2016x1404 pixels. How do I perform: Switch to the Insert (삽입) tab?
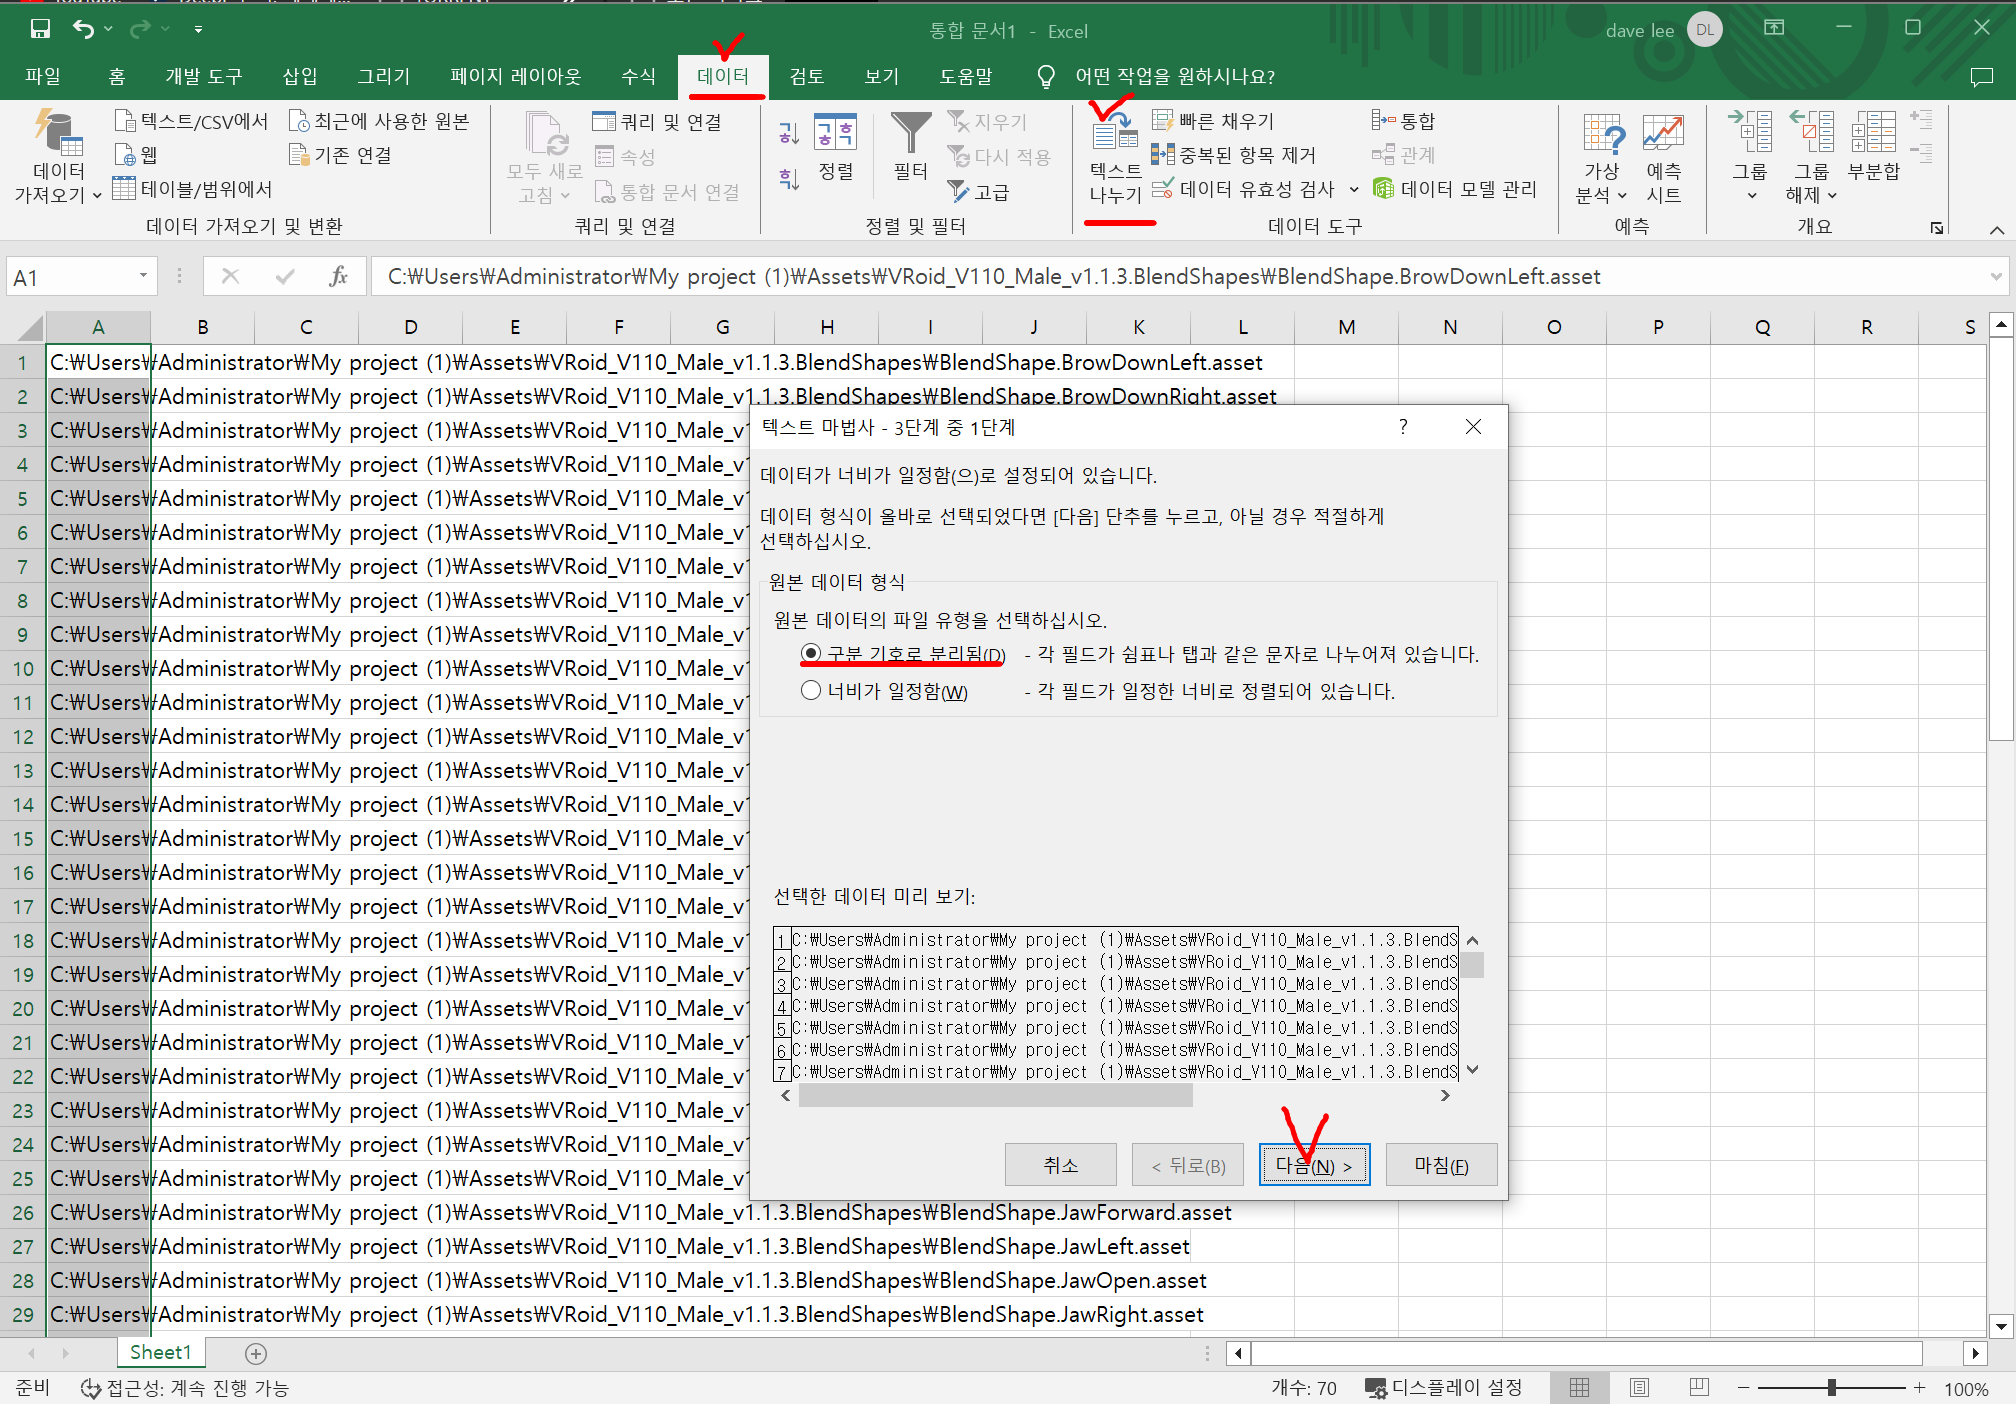299,76
